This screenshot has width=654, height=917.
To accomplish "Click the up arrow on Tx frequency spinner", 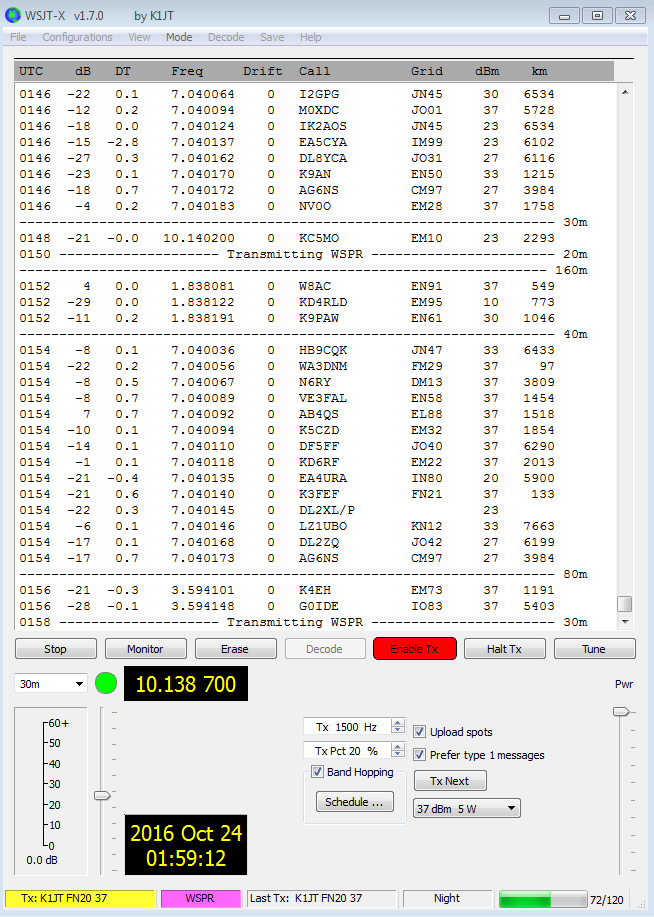I will coord(398,722).
